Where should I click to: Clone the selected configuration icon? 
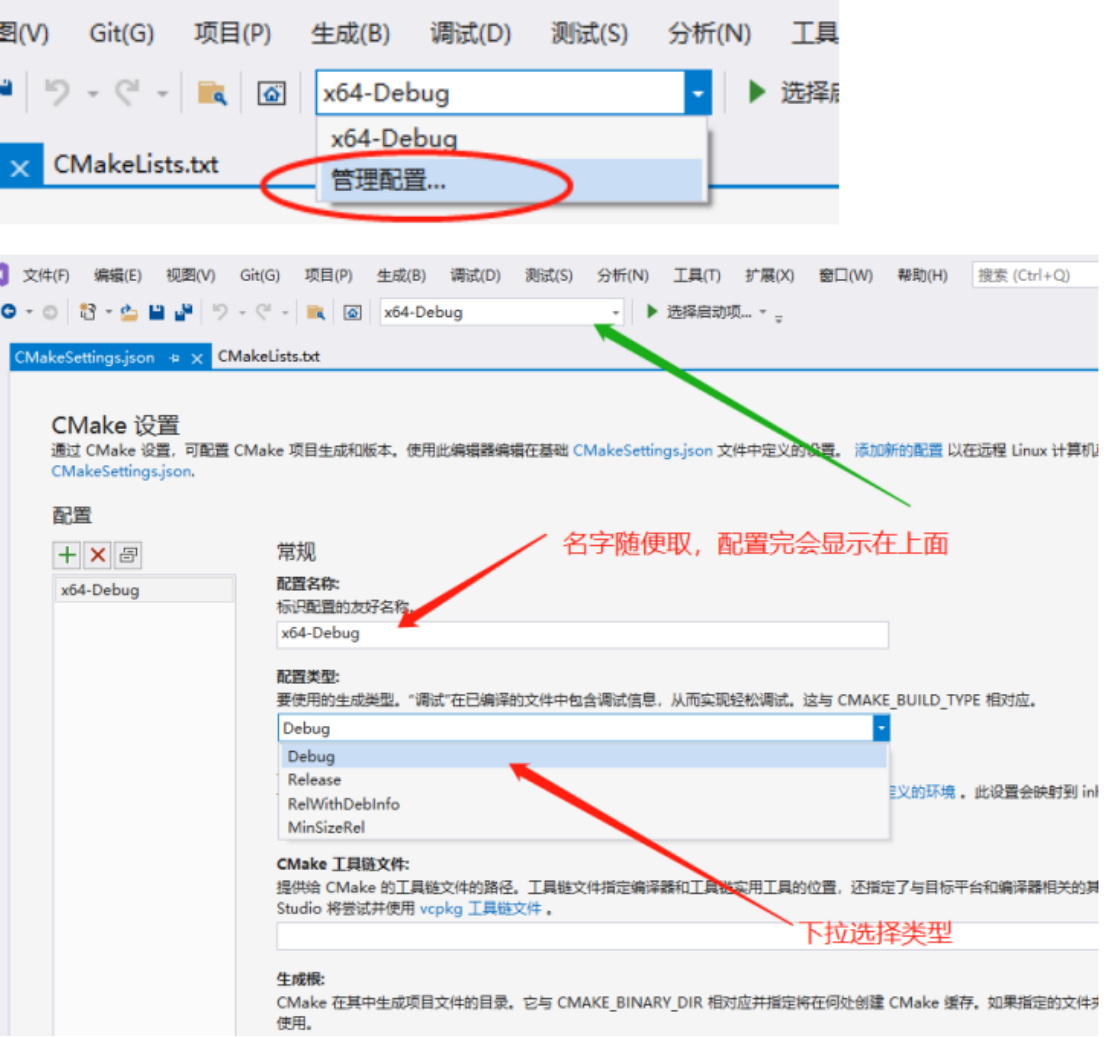tap(128, 555)
